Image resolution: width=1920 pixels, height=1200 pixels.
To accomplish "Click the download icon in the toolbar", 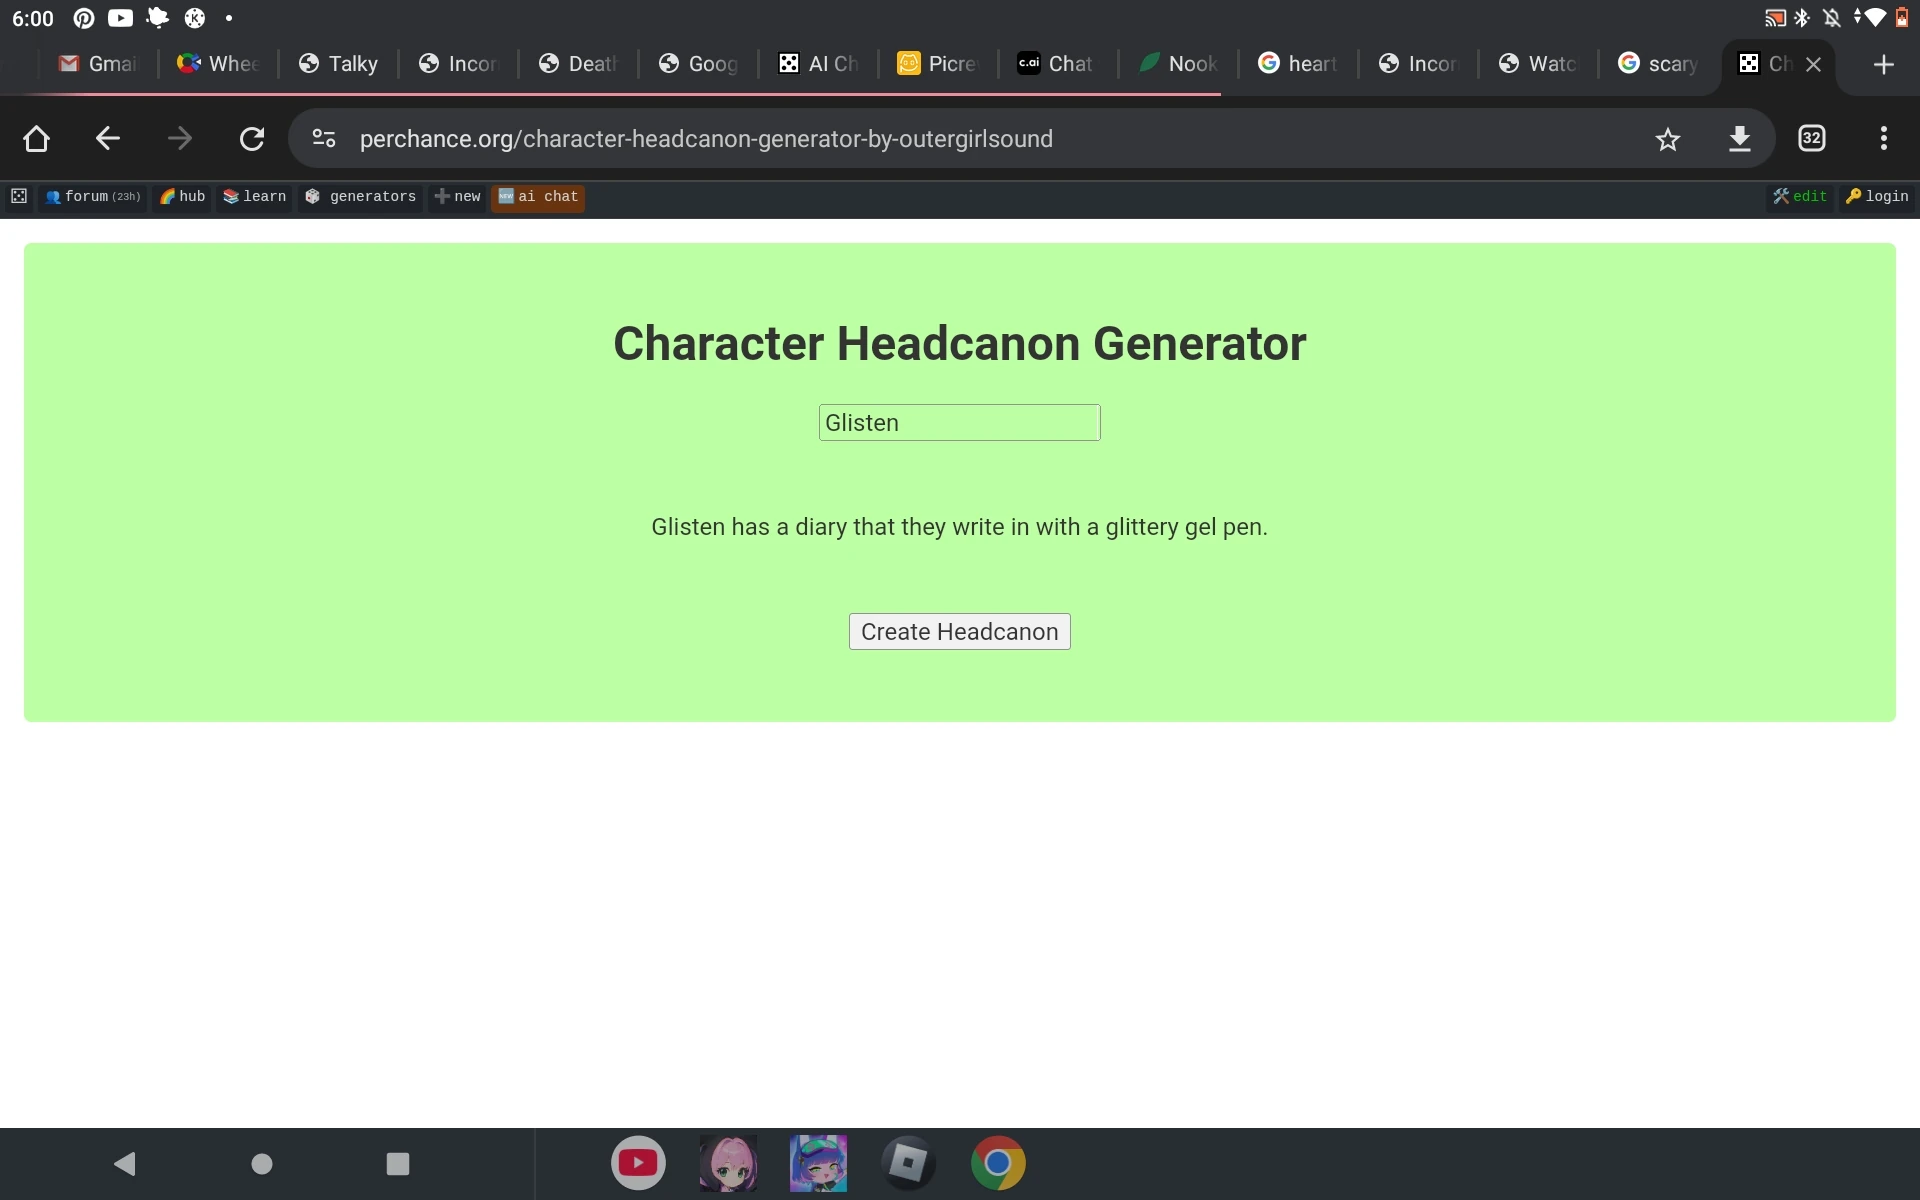I will (x=1740, y=139).
